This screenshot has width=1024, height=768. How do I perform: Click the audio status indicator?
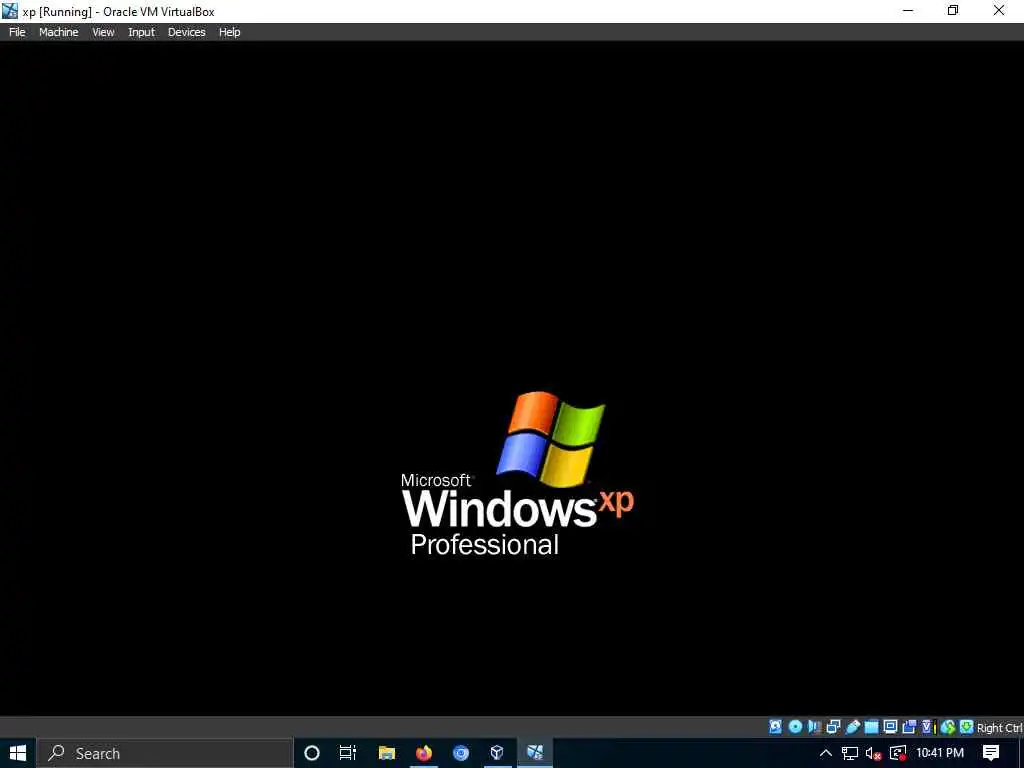[814, 727]
